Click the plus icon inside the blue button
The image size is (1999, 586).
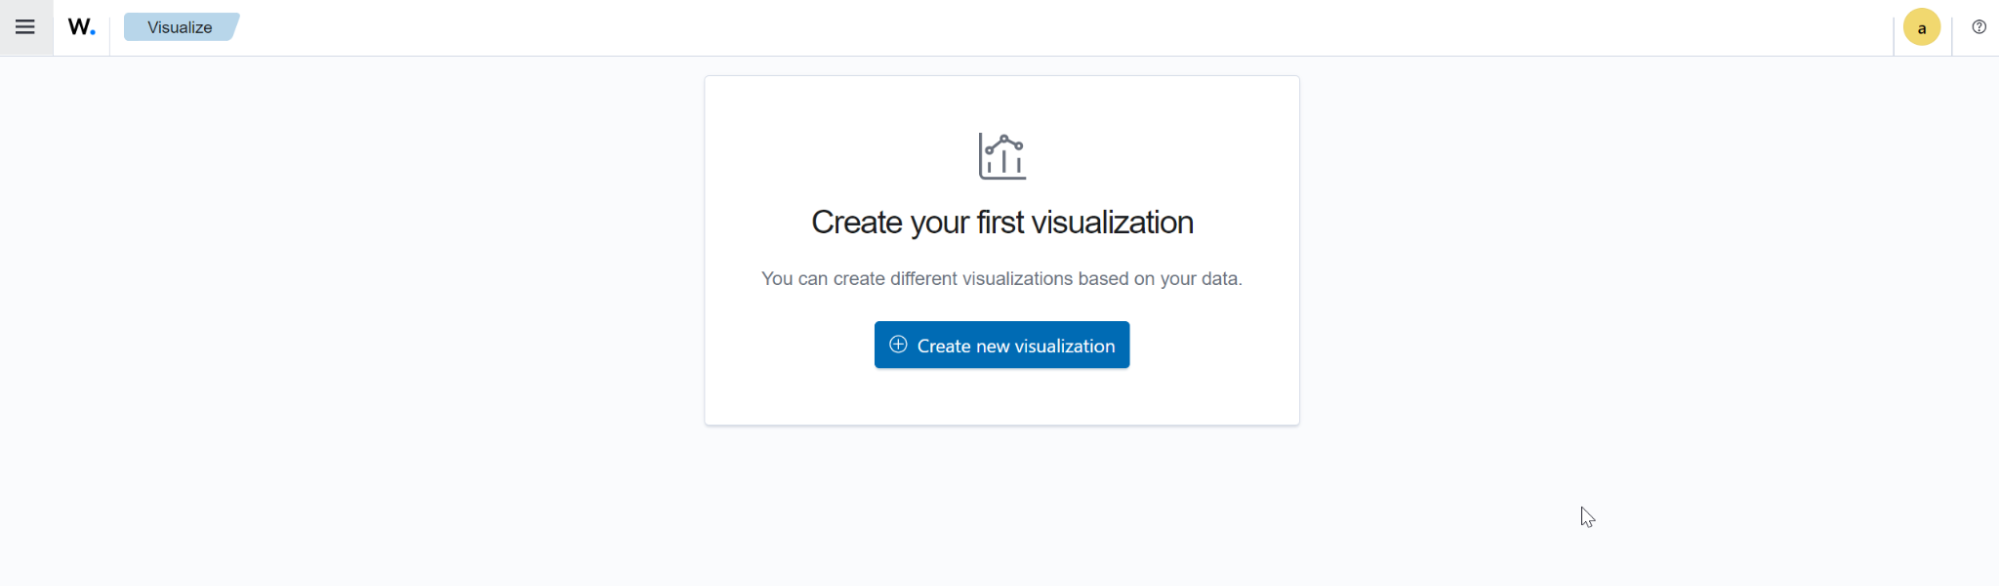click(897, 344)
